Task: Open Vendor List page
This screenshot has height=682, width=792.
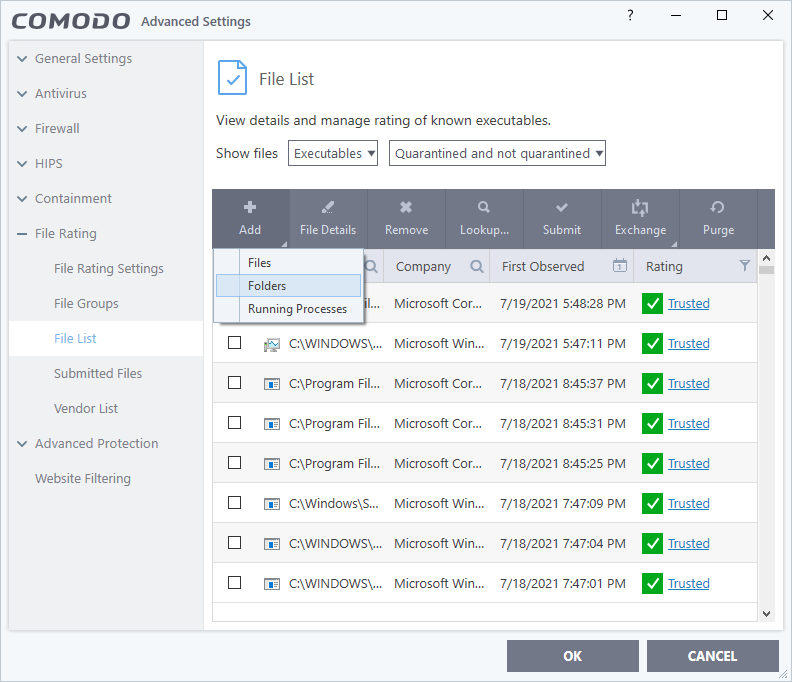Action: point(86,409)
